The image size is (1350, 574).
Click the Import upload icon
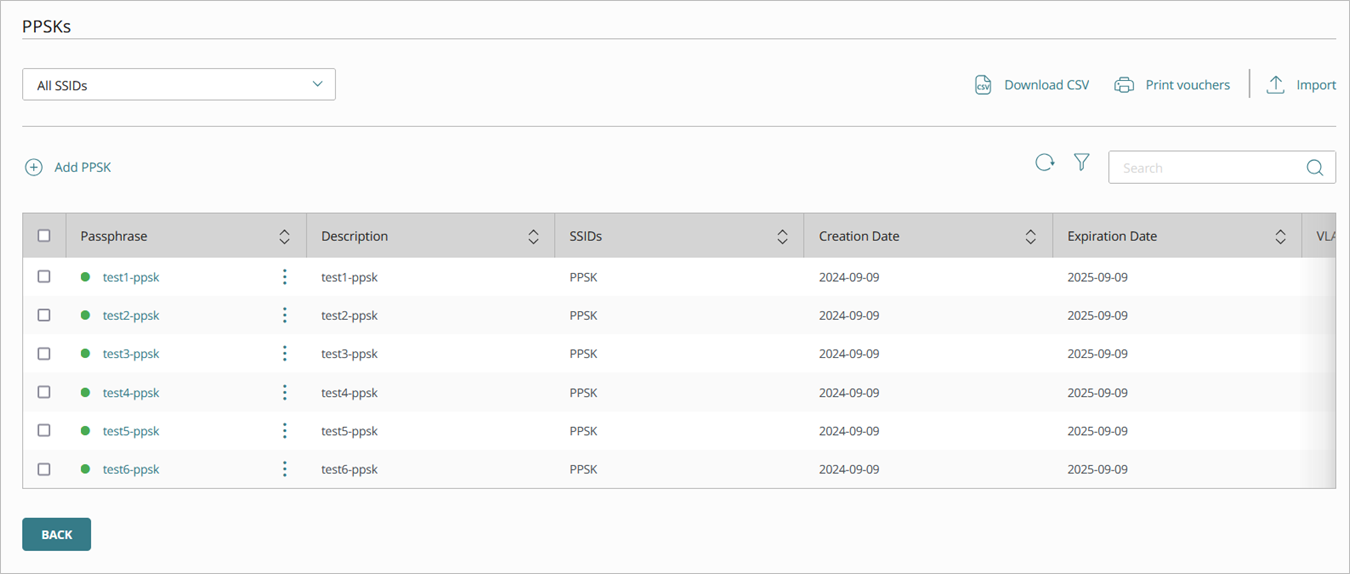1275,85
